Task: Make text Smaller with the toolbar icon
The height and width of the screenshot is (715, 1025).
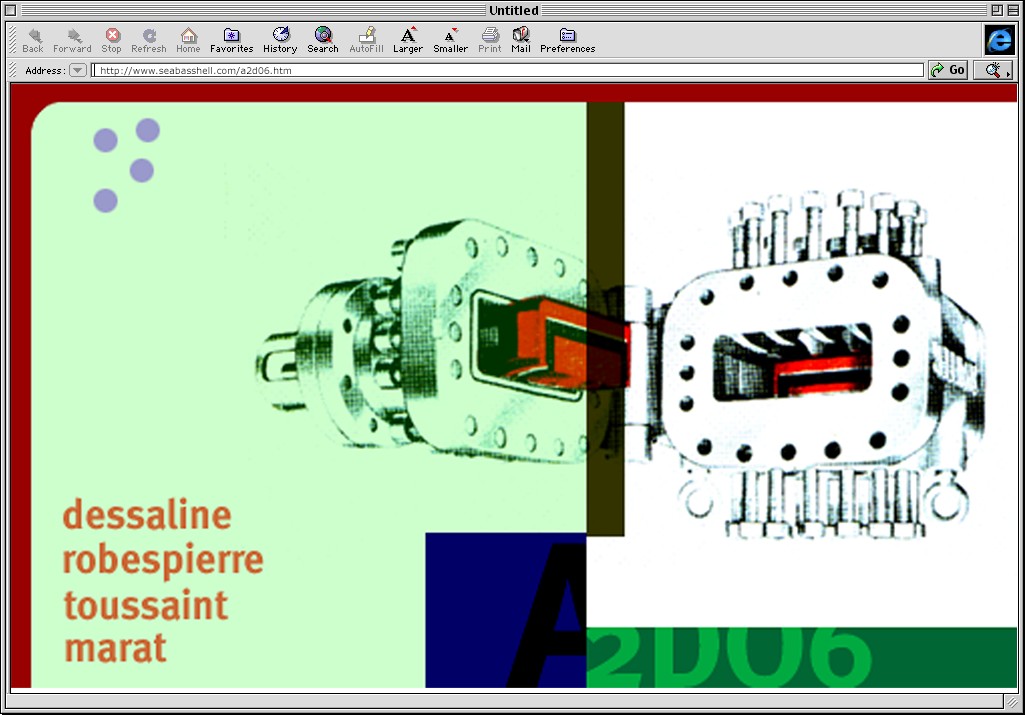Action: tap(450, 40)
